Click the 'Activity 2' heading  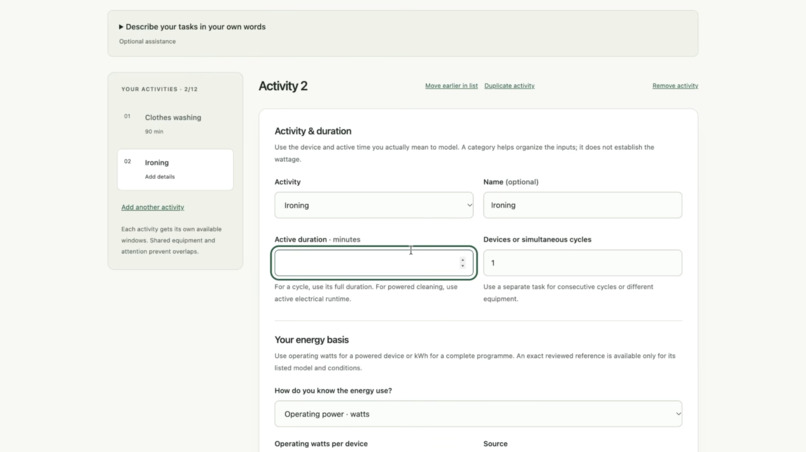[283, 86]
